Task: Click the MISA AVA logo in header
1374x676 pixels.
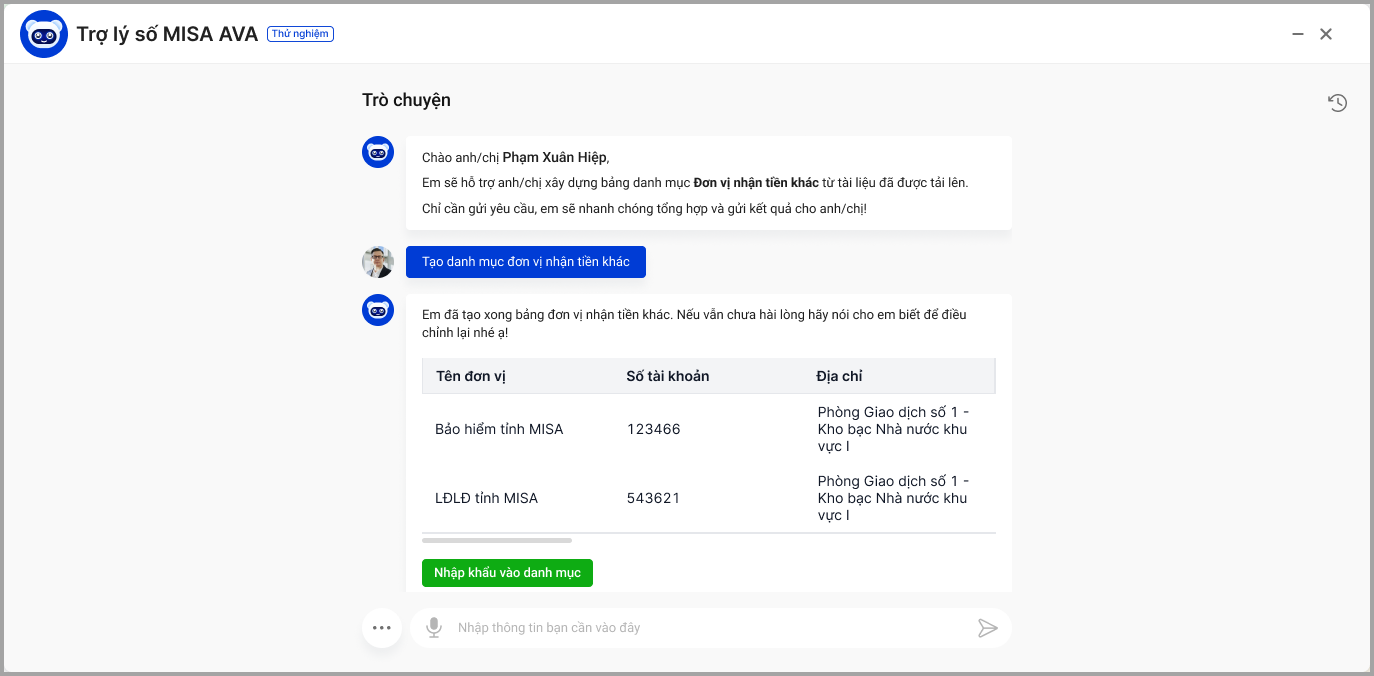Action: pos(44,34)
